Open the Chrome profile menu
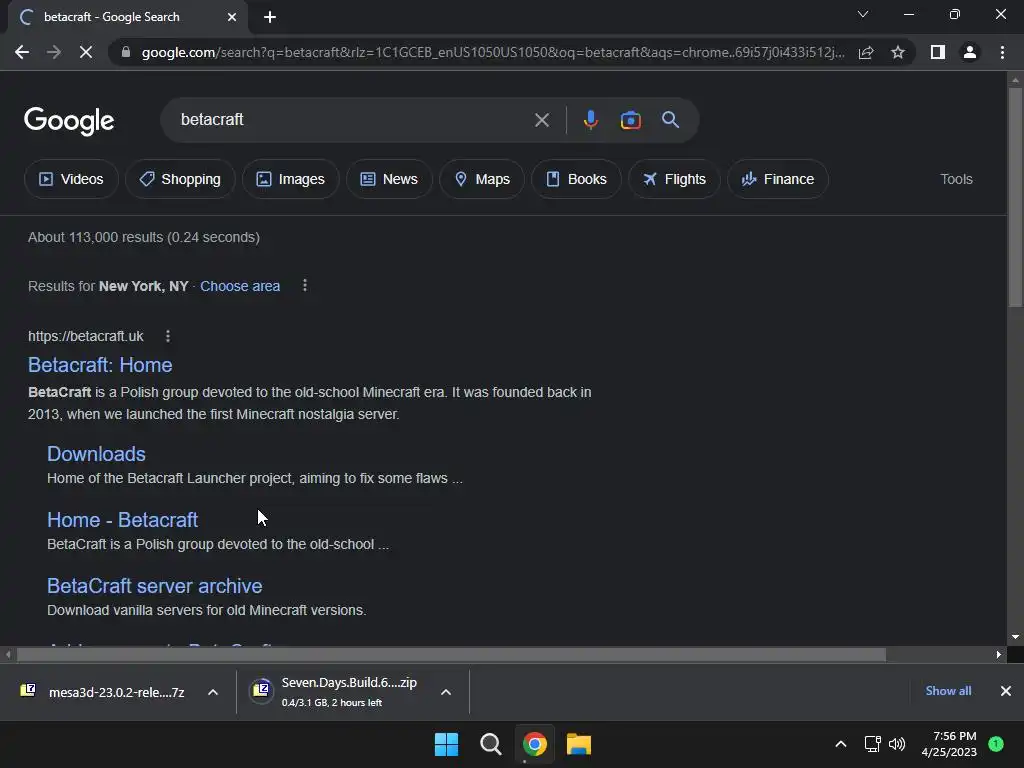Screen dimensions: 1024x768 coord(970,52)
